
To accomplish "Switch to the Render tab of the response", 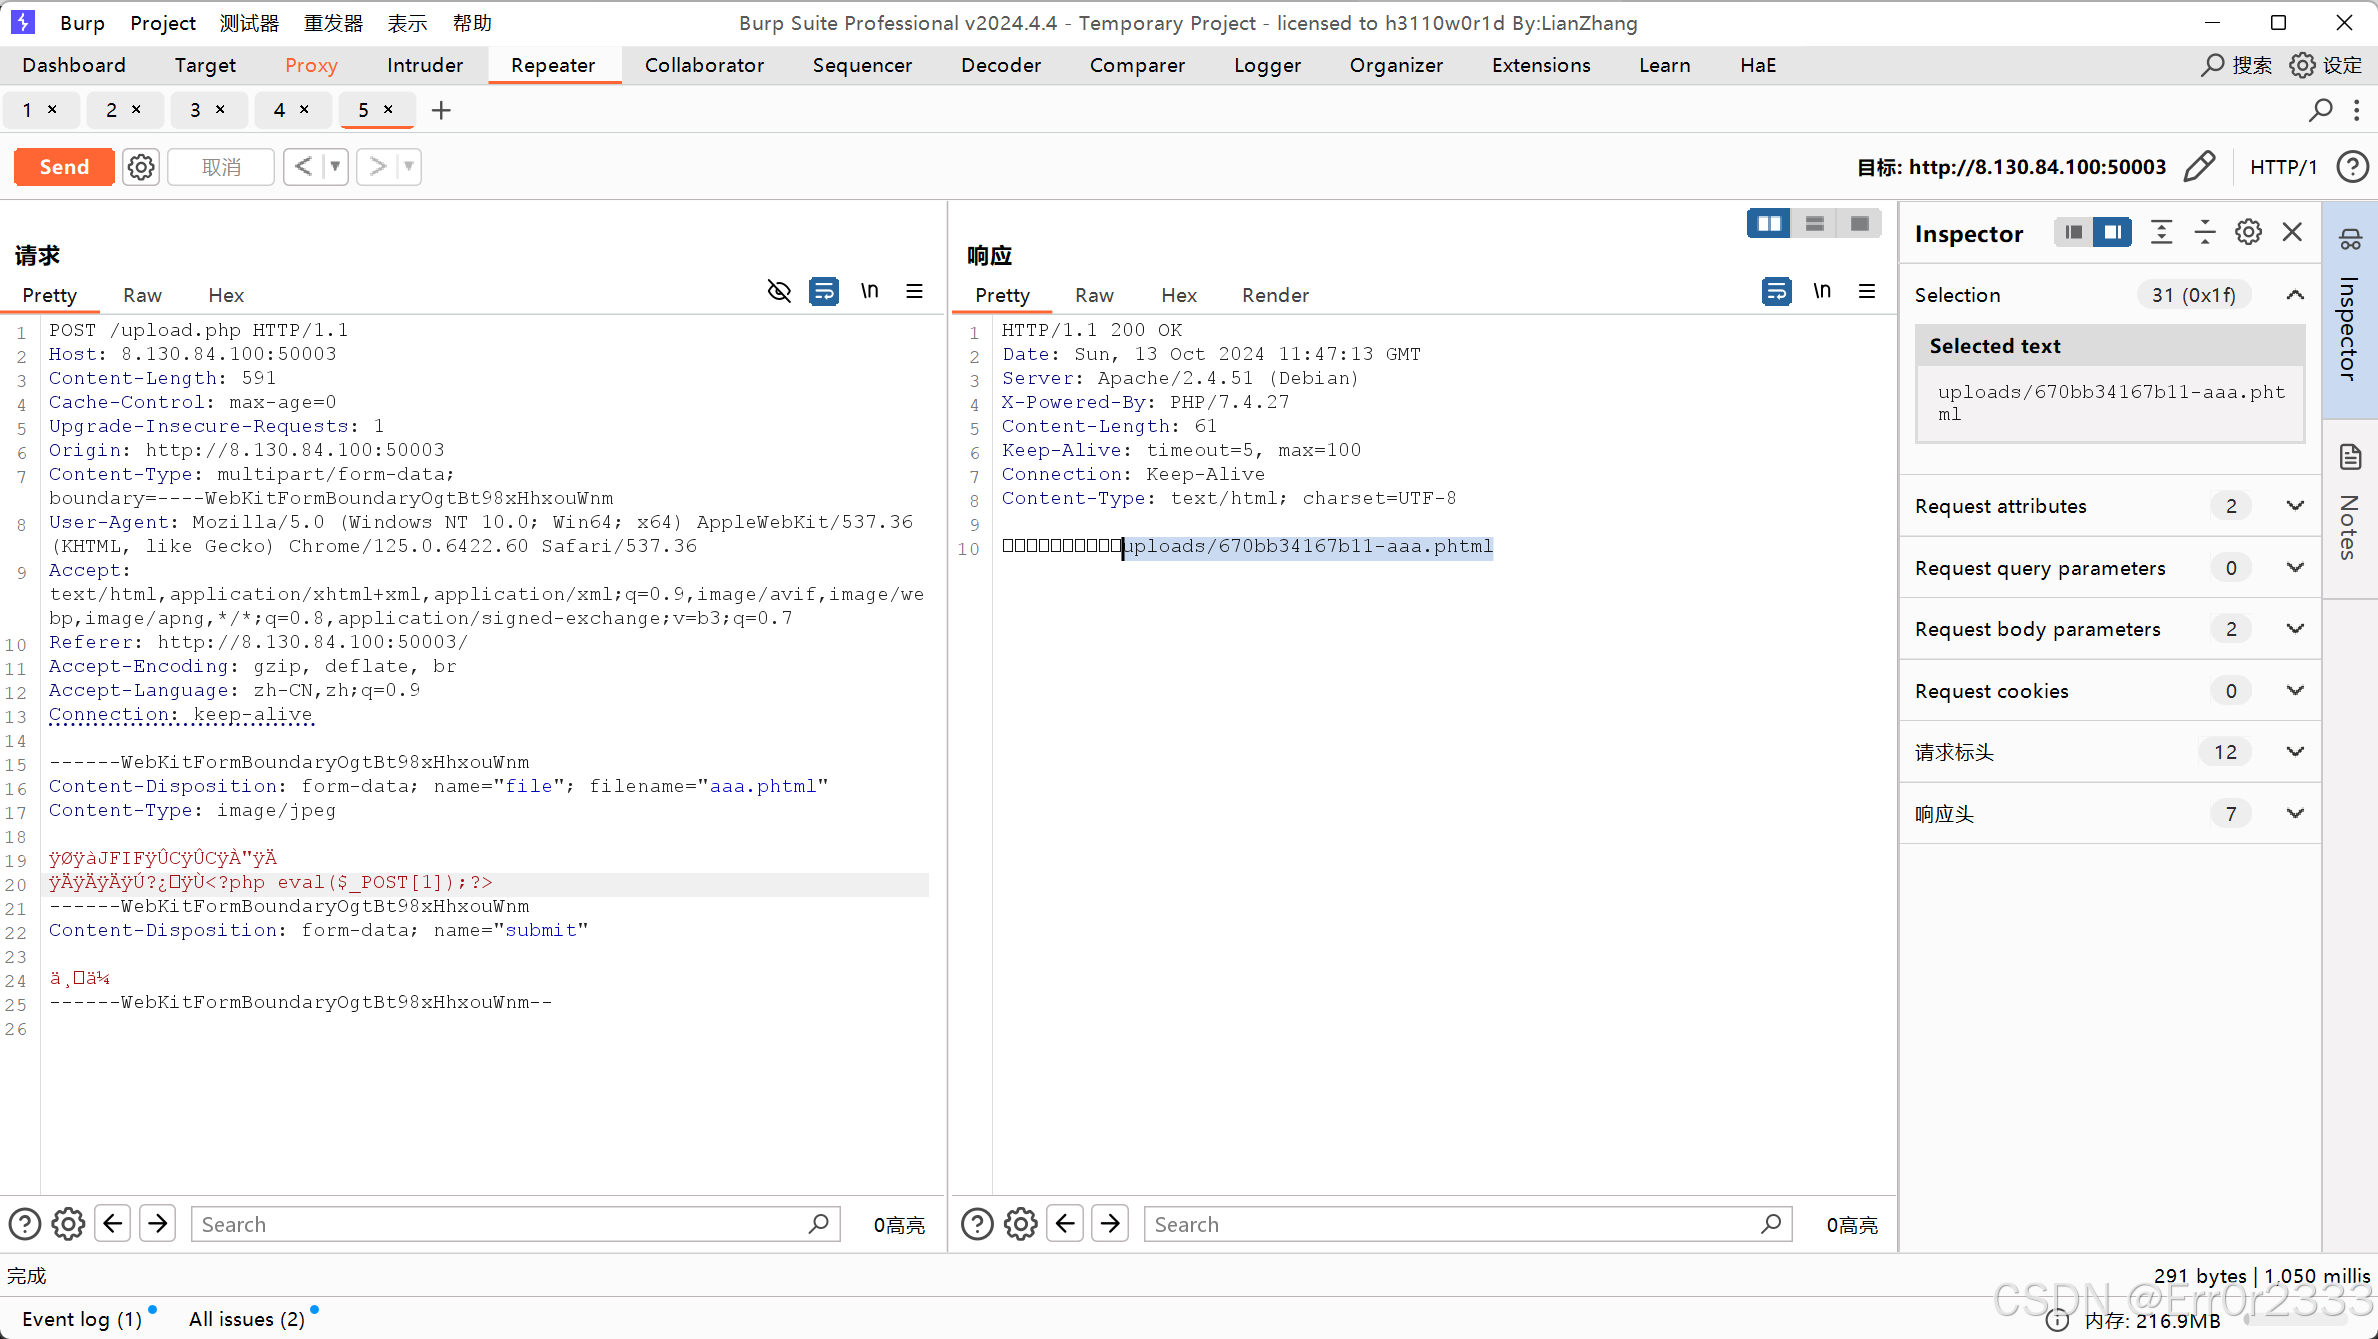I will (1274, 295).
